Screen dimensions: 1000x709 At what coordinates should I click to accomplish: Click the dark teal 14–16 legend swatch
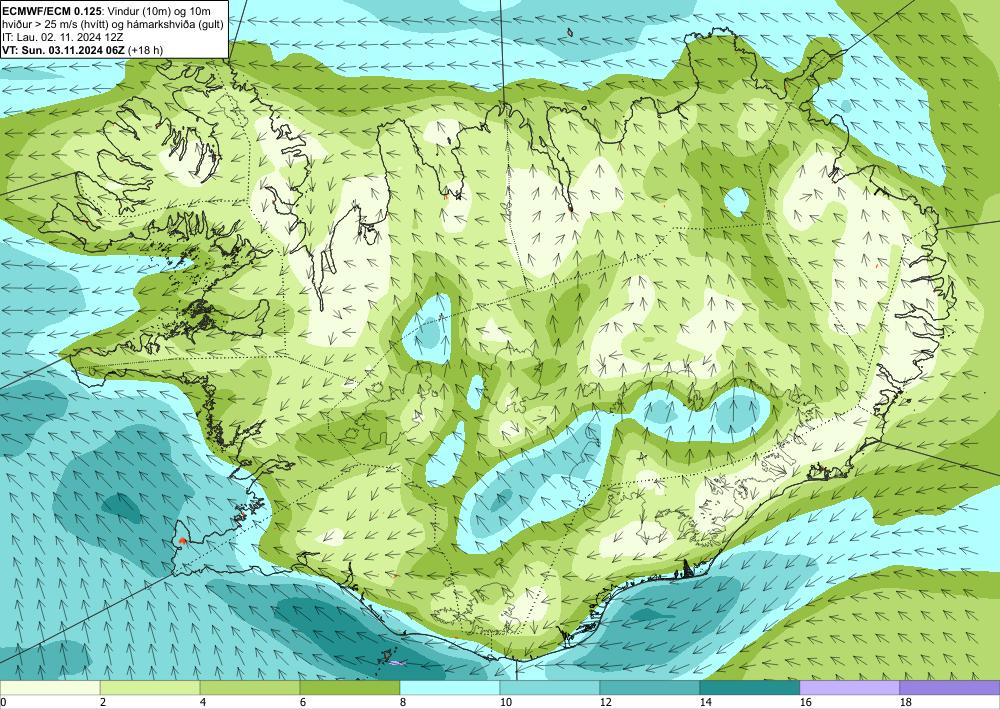[750, 687]
